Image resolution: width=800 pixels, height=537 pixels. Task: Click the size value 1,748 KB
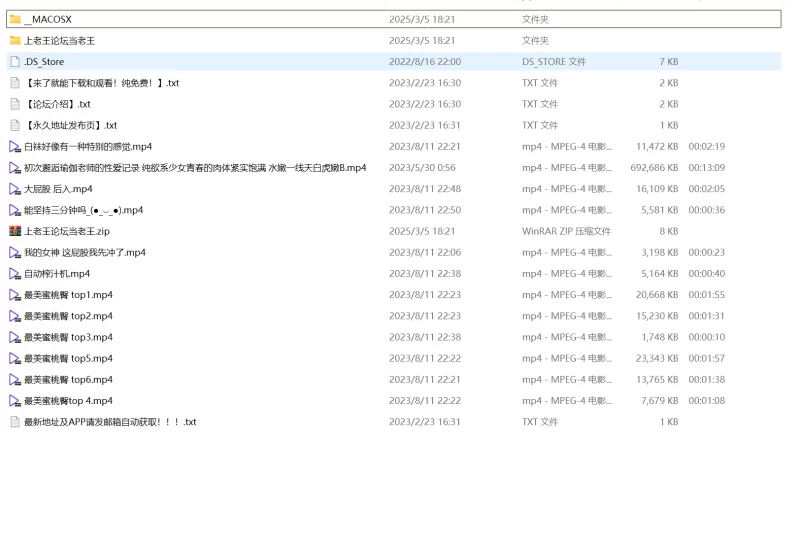[x=660, y=337]
